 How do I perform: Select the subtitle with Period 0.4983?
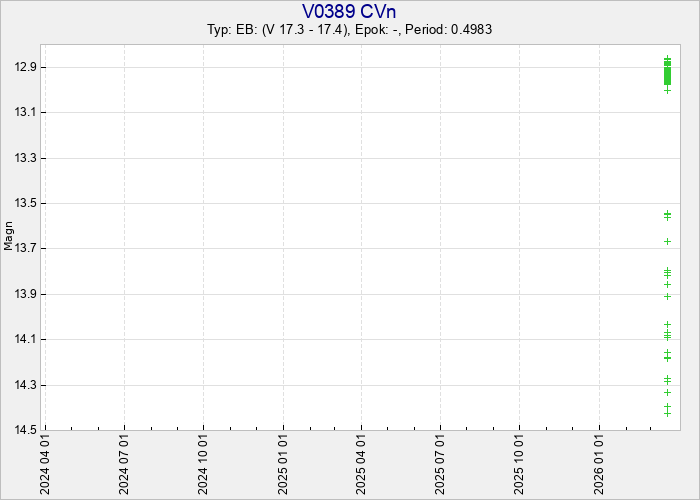point(349,30)
